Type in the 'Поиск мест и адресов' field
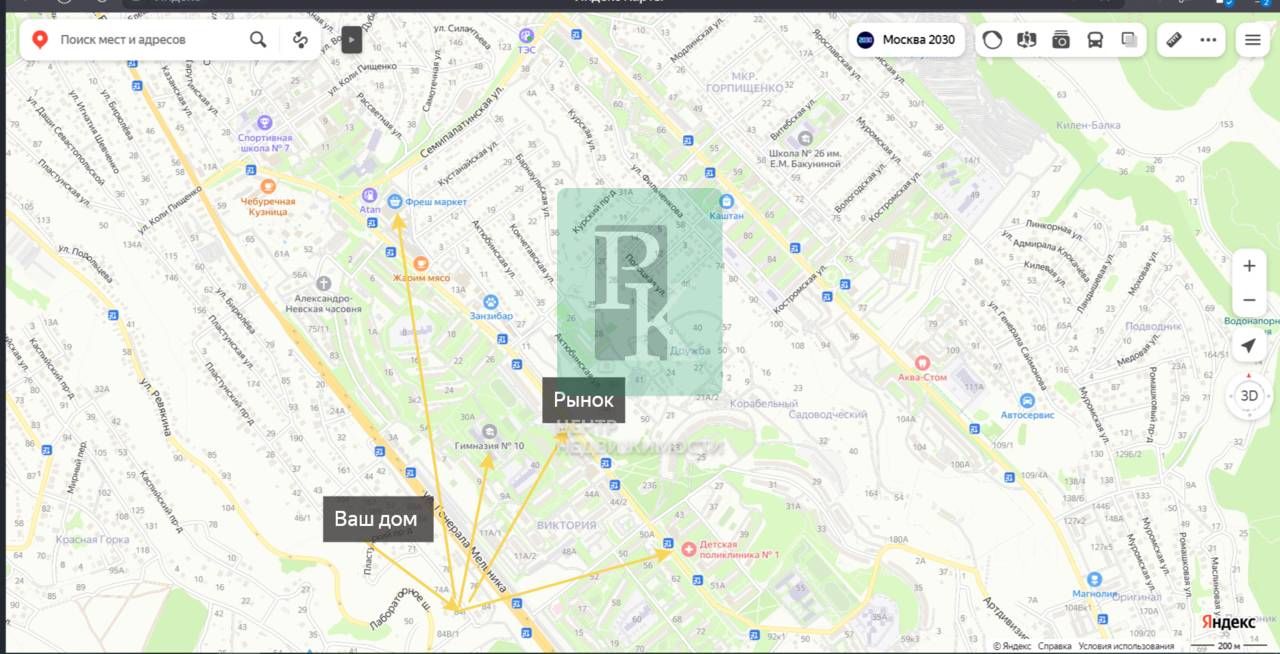Screen dimensions: 1280x654 point(150,40)
